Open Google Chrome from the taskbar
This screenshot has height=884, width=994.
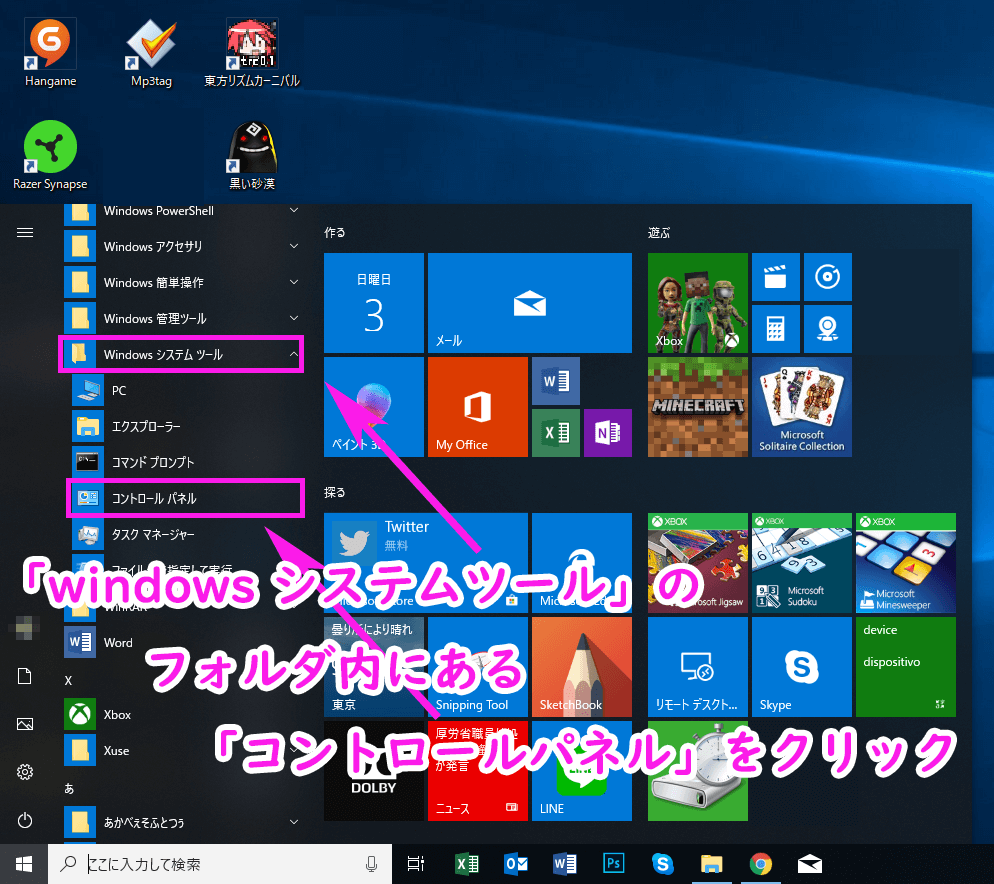pos(761,864)
